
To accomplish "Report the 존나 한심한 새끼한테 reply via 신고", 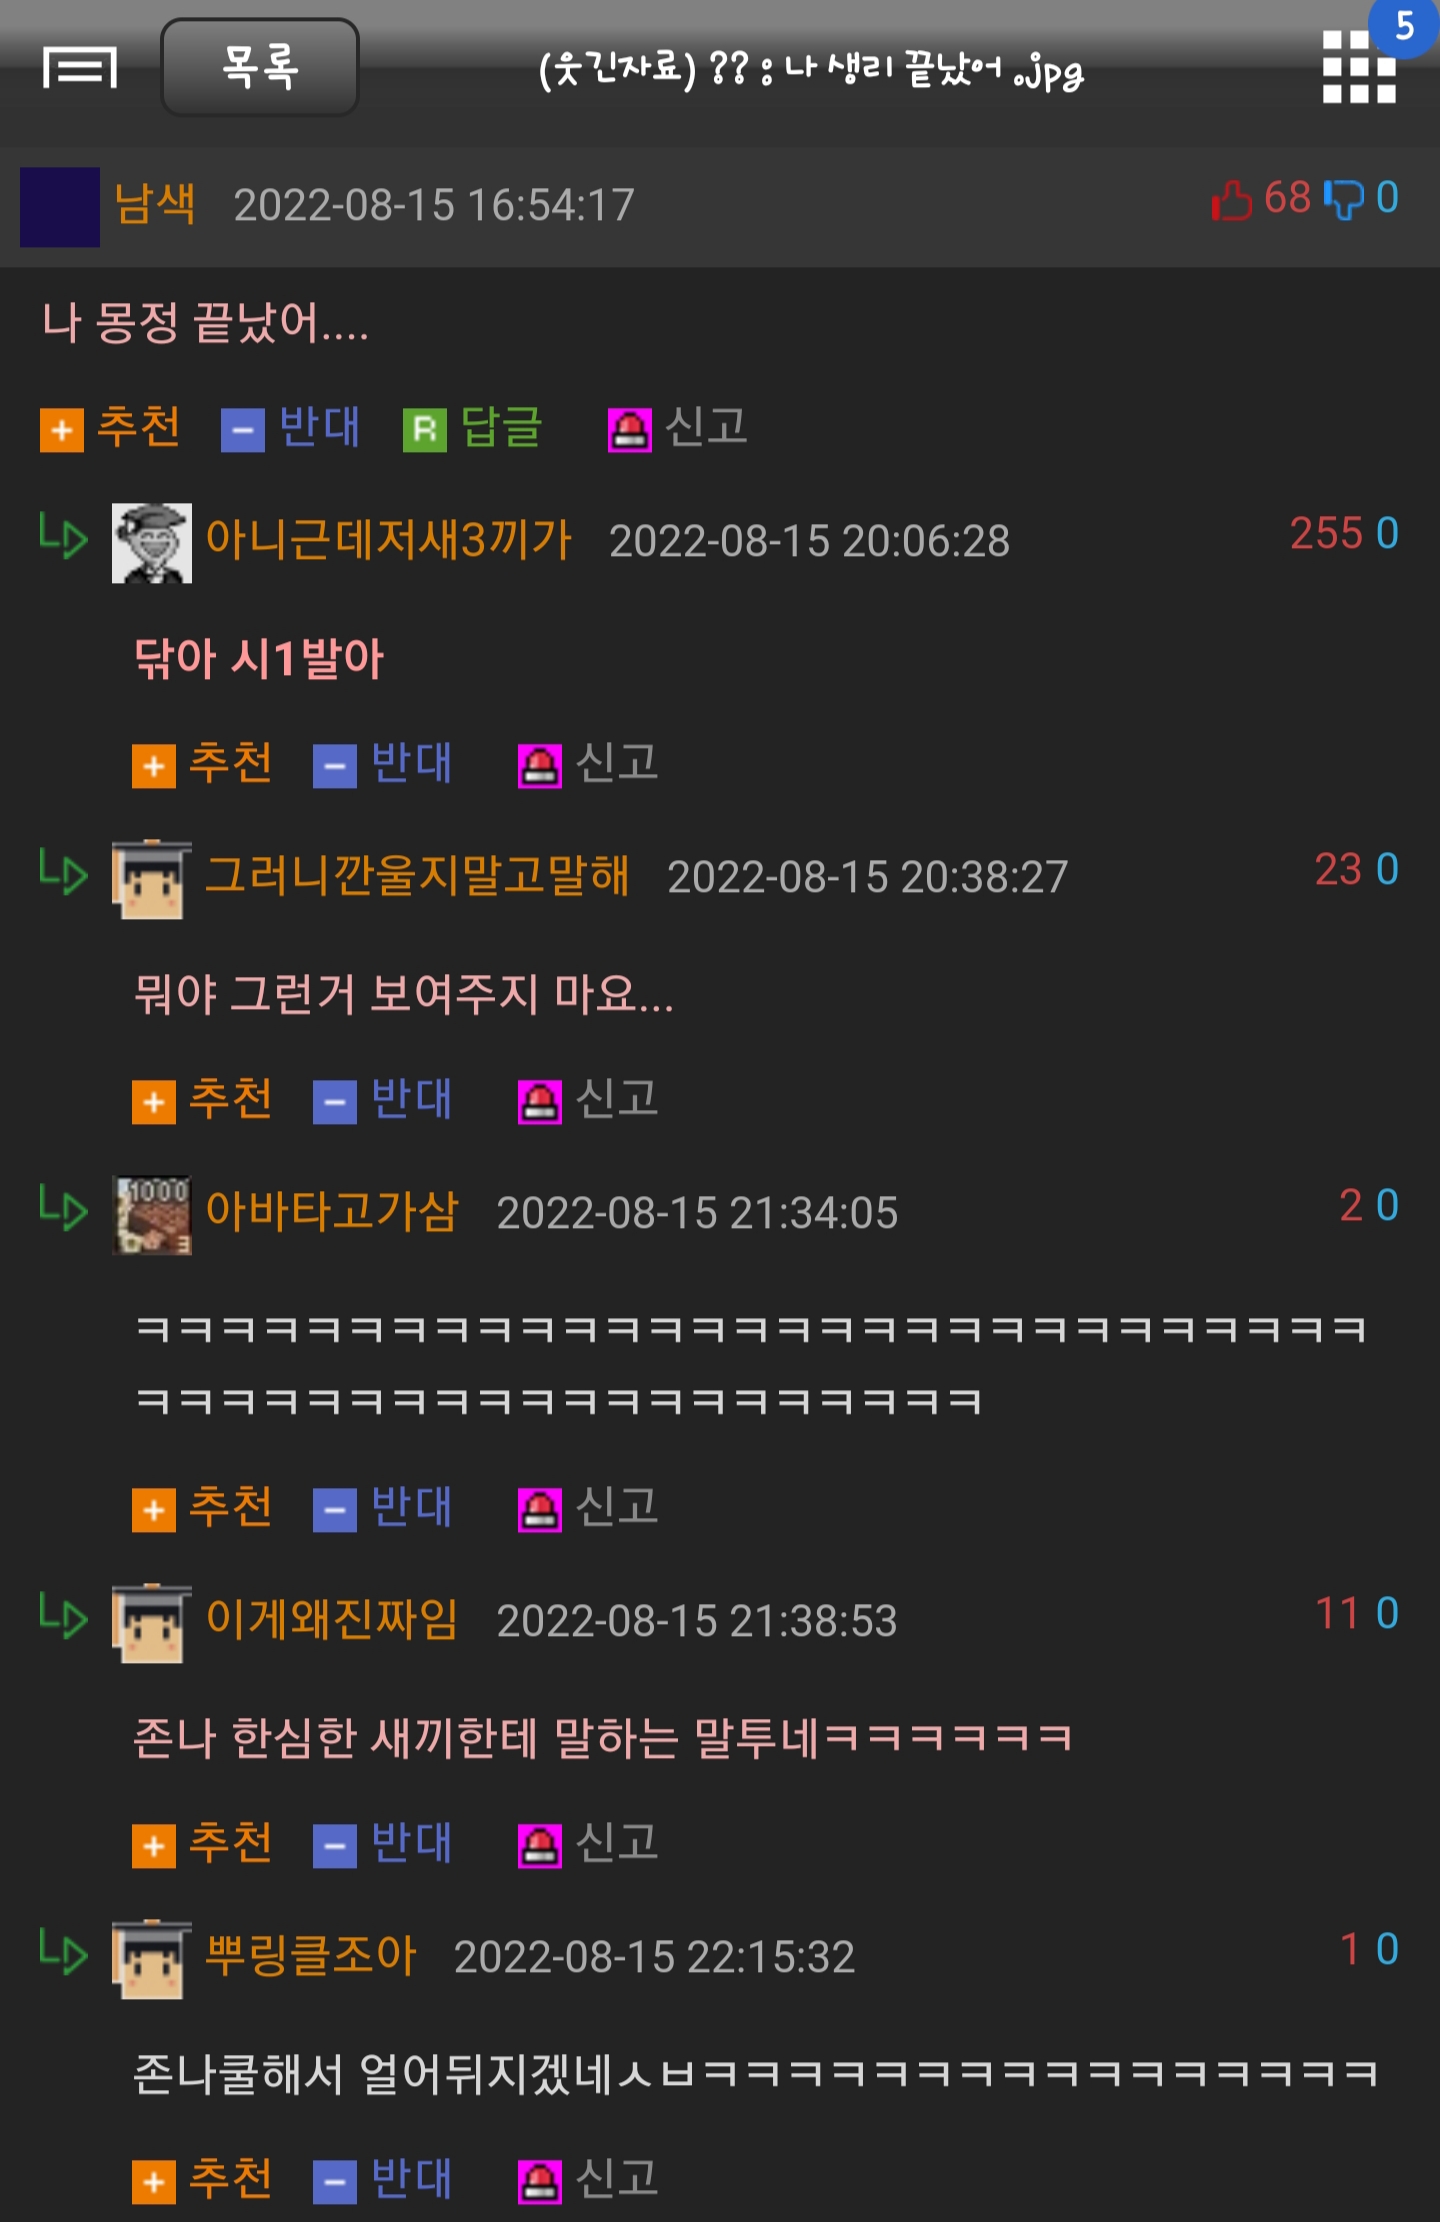I will click(588, 1844).
